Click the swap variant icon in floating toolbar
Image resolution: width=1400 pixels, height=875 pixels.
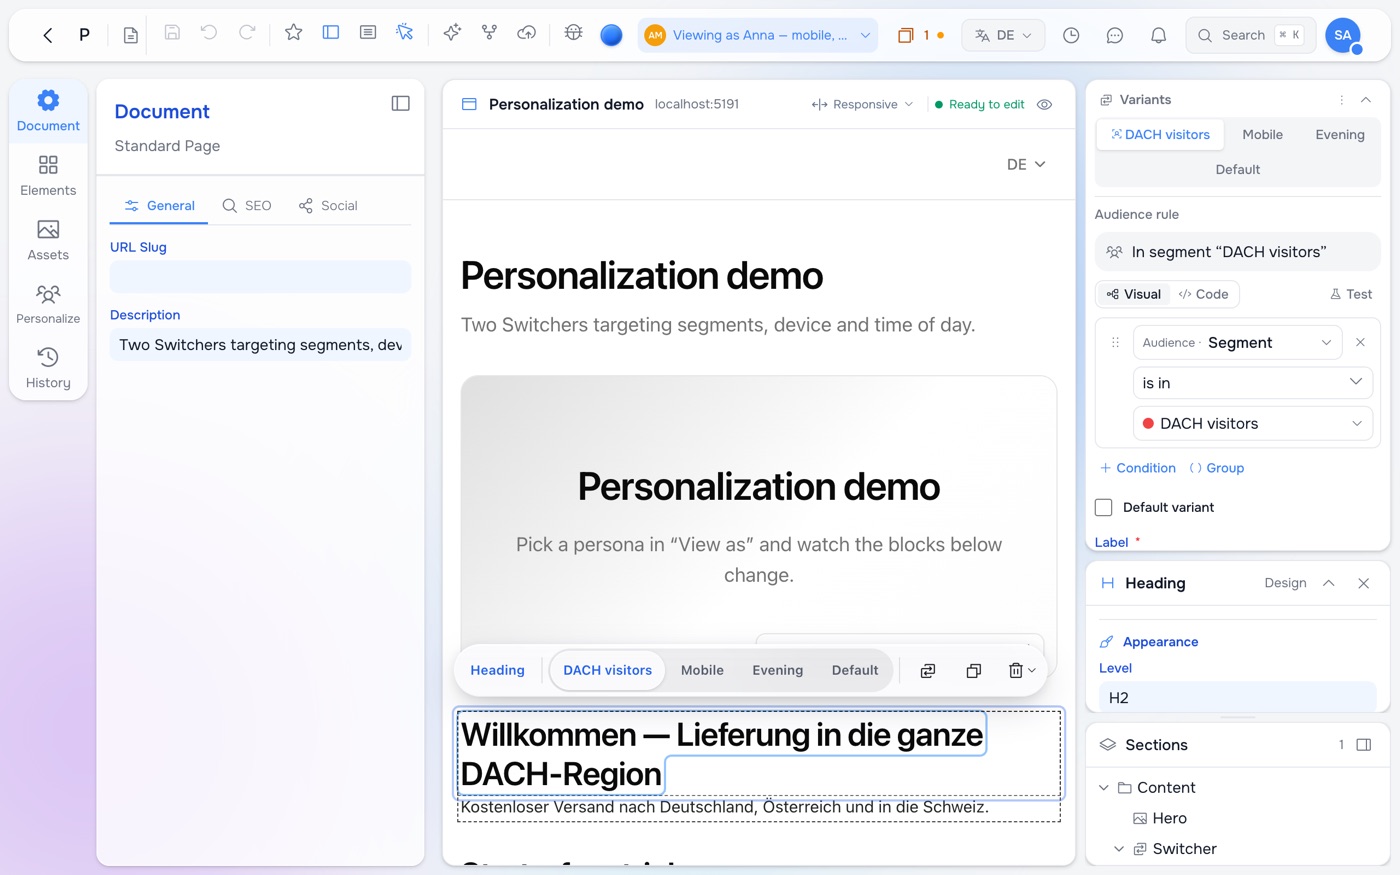click(x=928, y=671)
